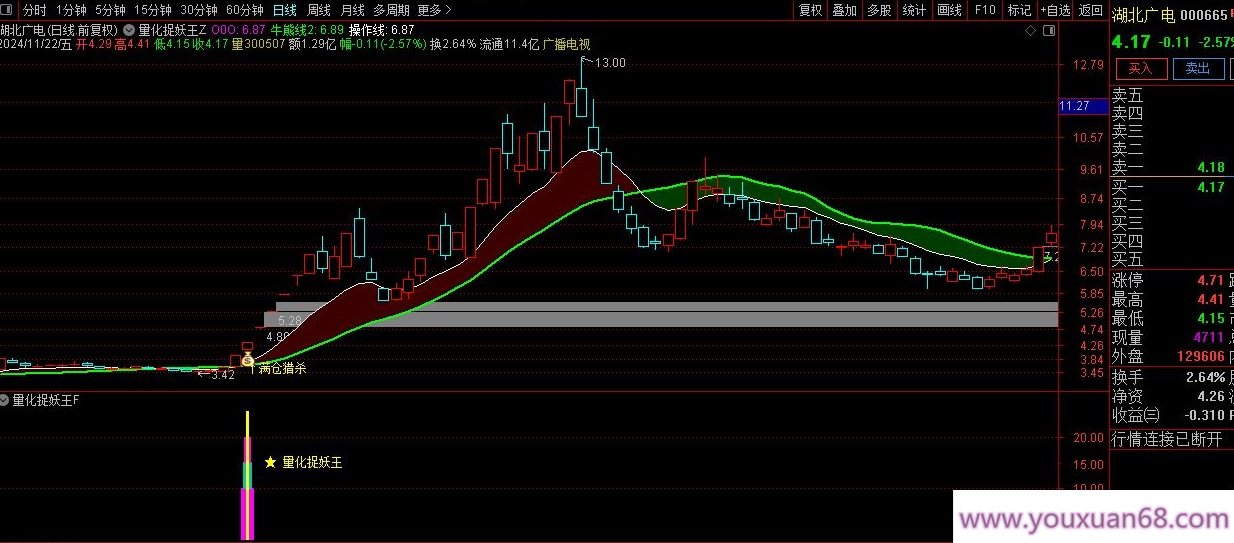Select the 分时 intraday view

(34, 10)
